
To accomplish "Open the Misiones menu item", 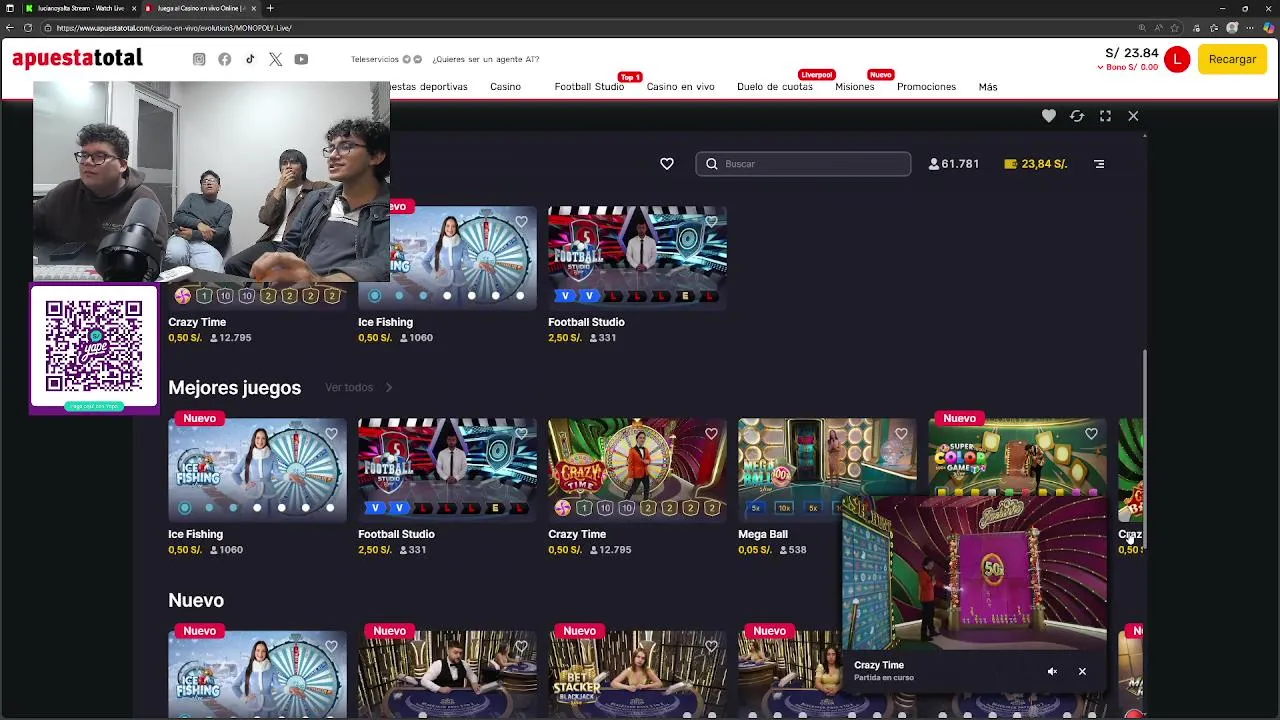I will [854, 87].
